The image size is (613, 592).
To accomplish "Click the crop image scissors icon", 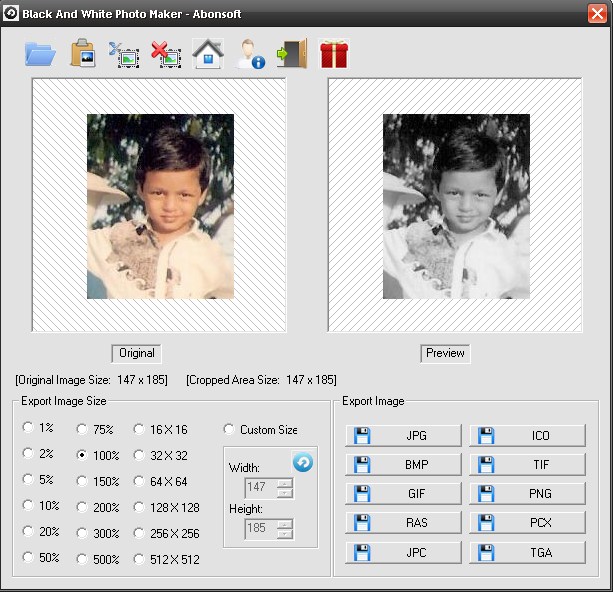I will point(123,54).
